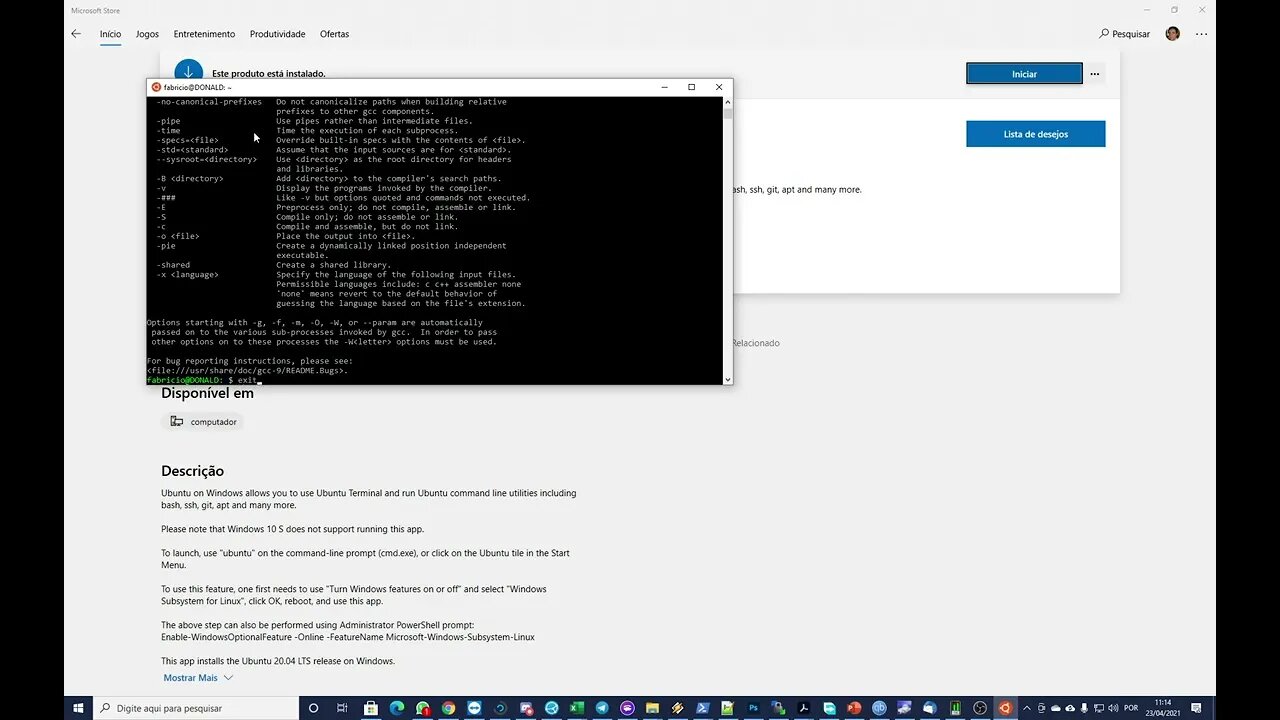Switch the POR input language indicator
1280x720 pixels.
click(x=1131, y=708)
